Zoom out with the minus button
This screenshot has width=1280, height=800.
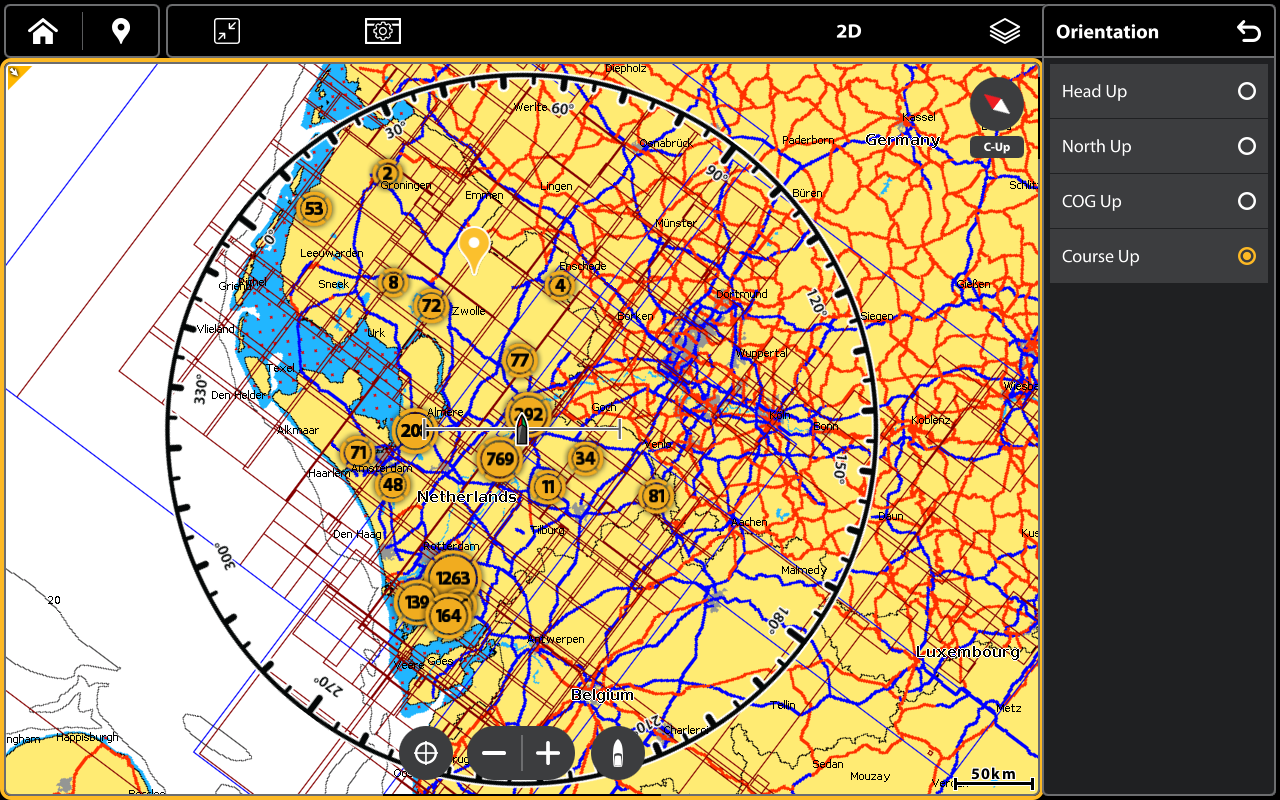[494, 754]
